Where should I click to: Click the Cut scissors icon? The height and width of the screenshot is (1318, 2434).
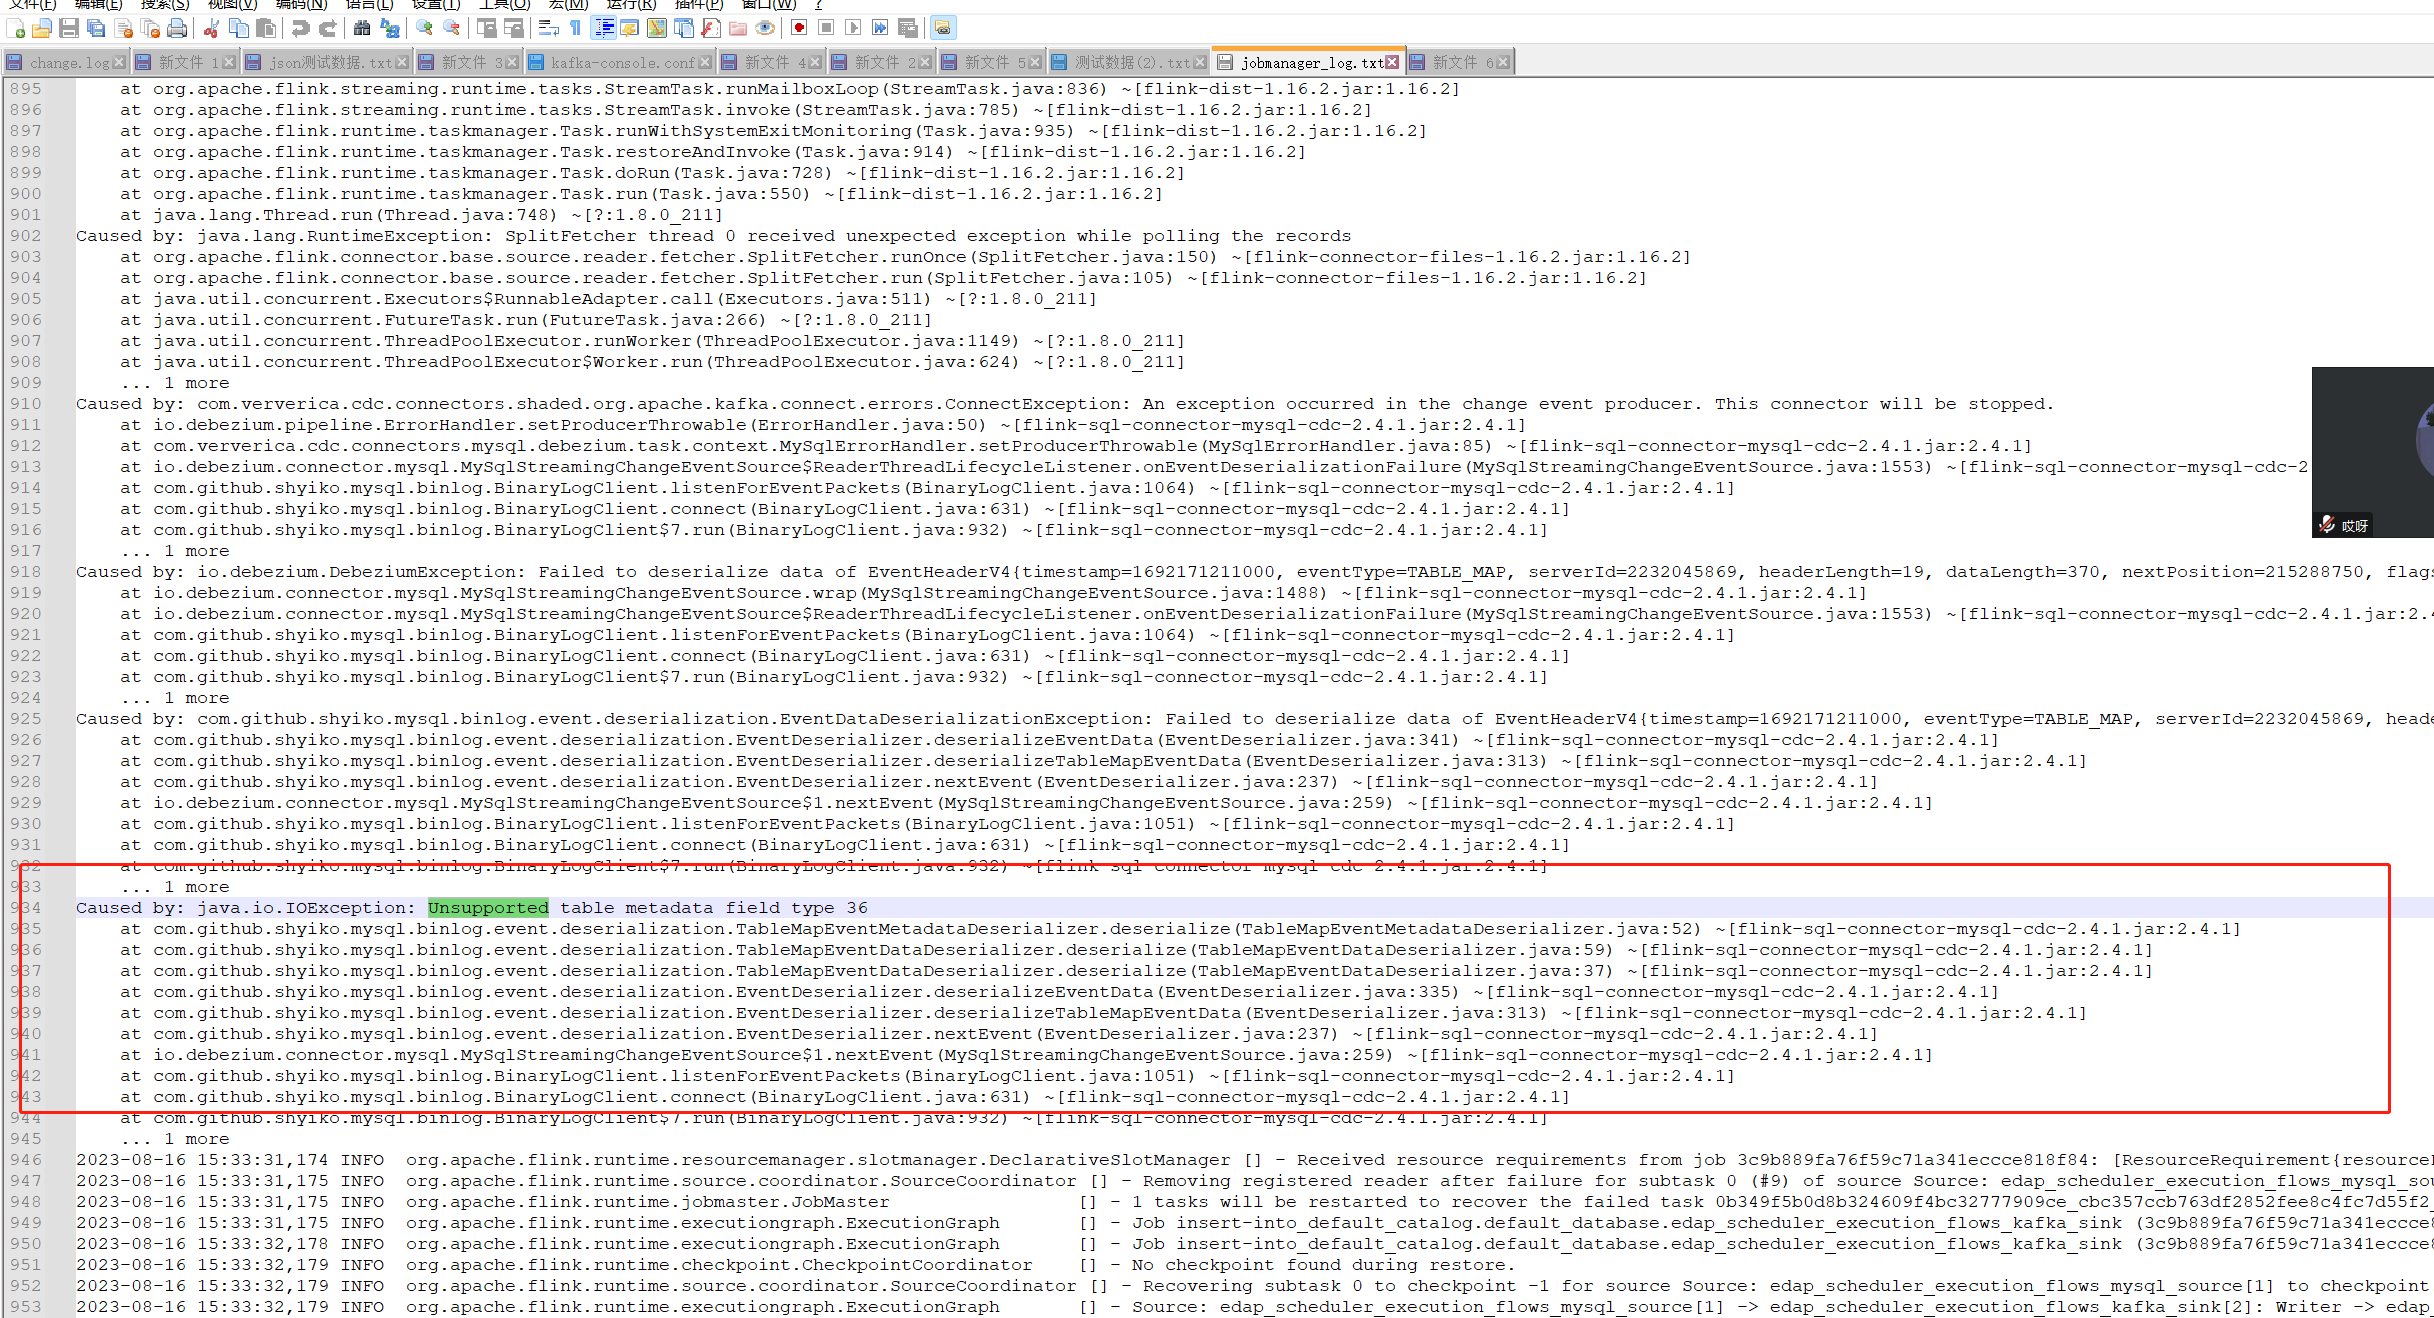tap(212, 28)
